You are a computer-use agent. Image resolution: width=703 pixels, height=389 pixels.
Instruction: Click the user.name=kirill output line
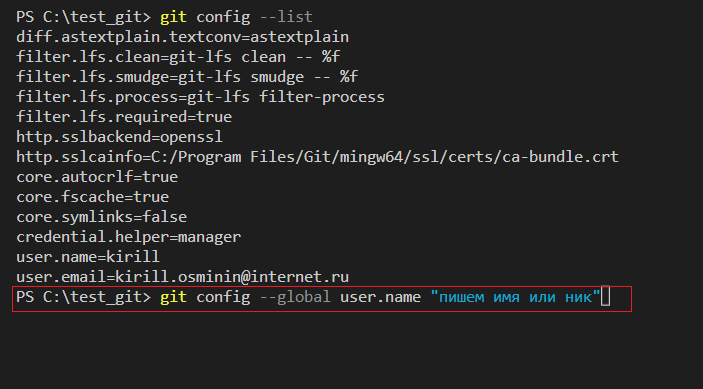point(88,257)
